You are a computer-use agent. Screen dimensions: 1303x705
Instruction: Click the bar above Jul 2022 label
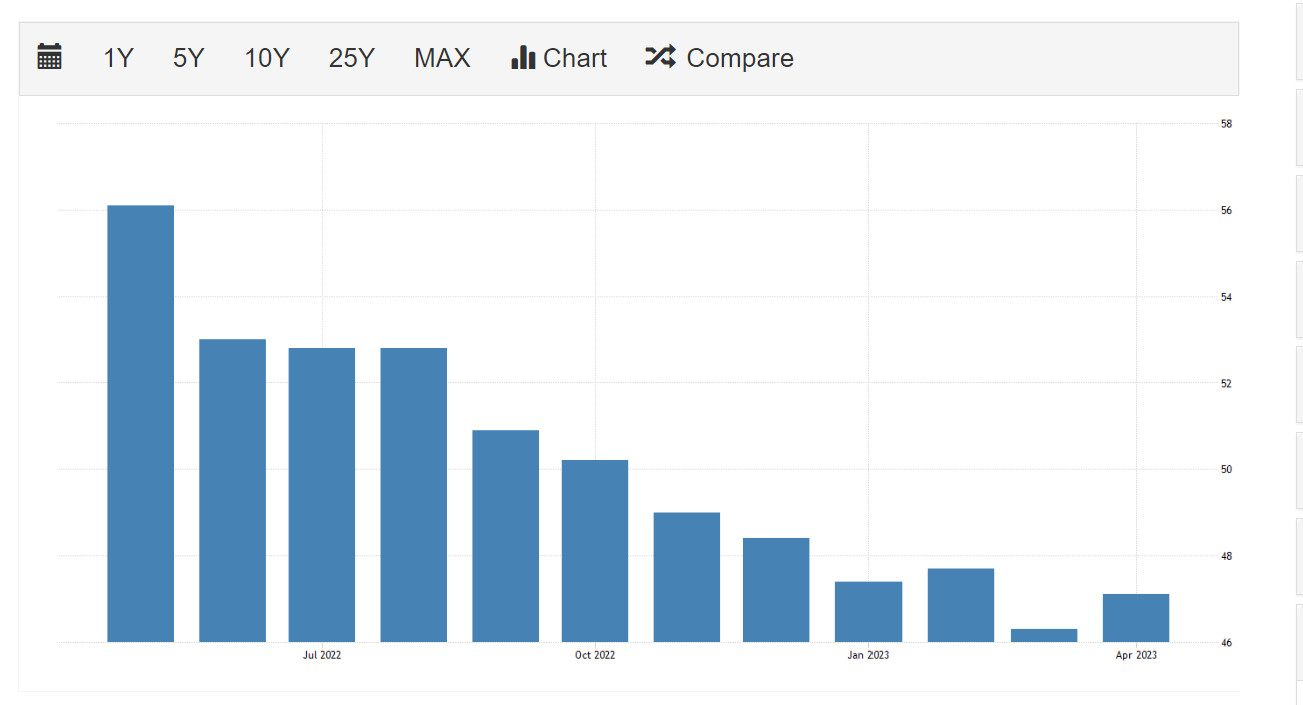coord(322,495)
